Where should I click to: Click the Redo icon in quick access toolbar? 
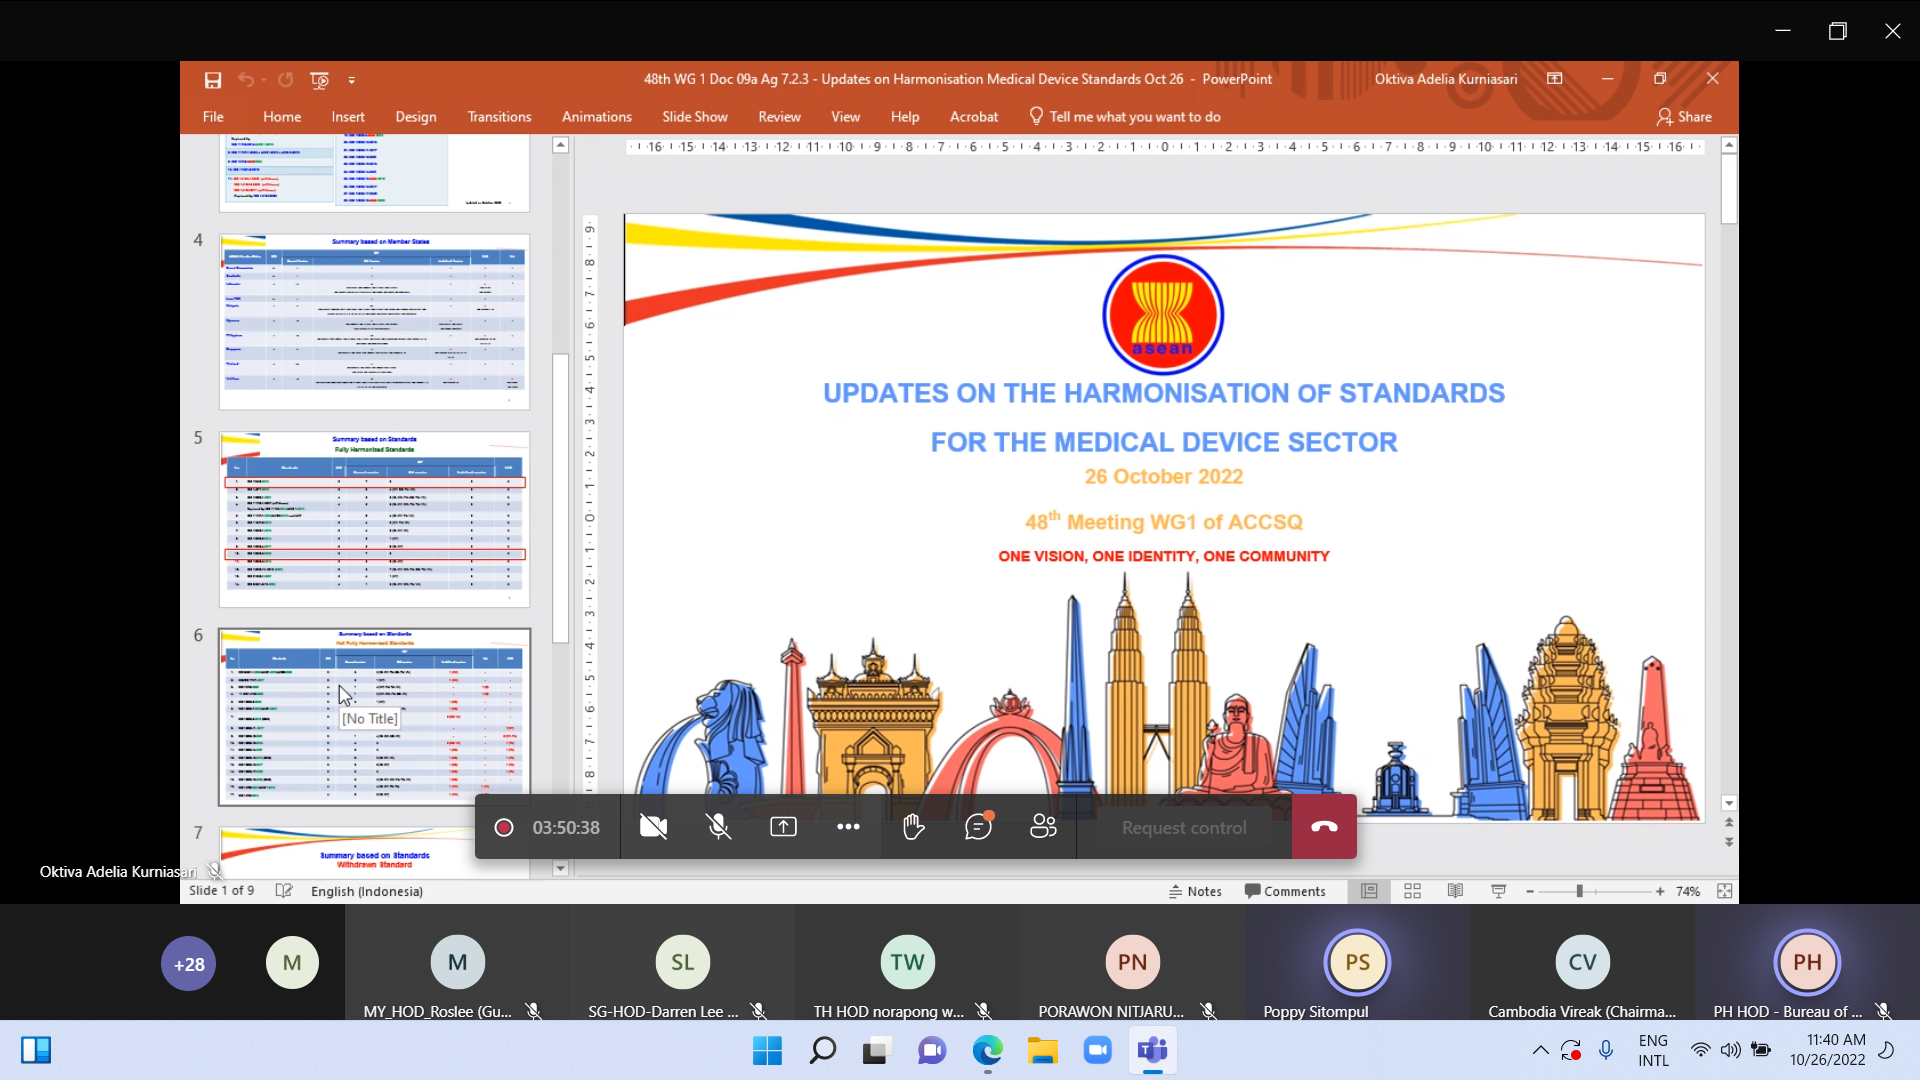[x=286, y=80]
